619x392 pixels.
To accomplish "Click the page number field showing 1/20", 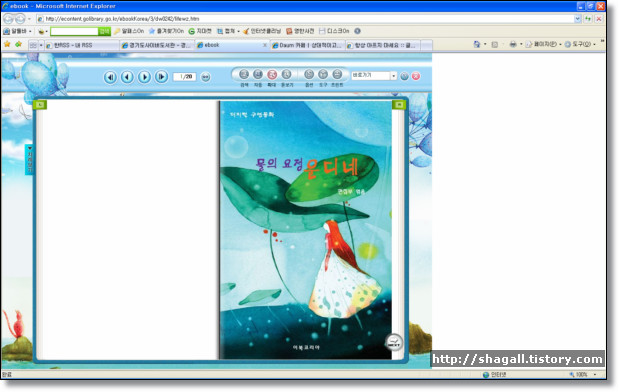I will (185, 77).
